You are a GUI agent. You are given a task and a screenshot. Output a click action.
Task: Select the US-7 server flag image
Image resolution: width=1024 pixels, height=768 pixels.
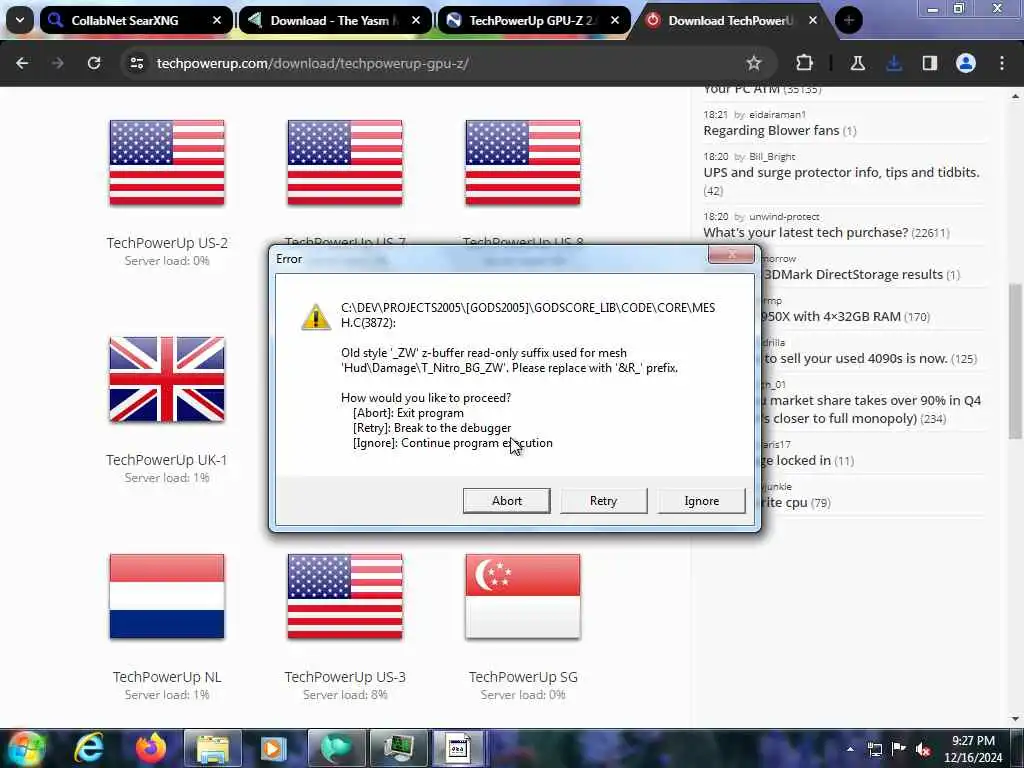345,162
